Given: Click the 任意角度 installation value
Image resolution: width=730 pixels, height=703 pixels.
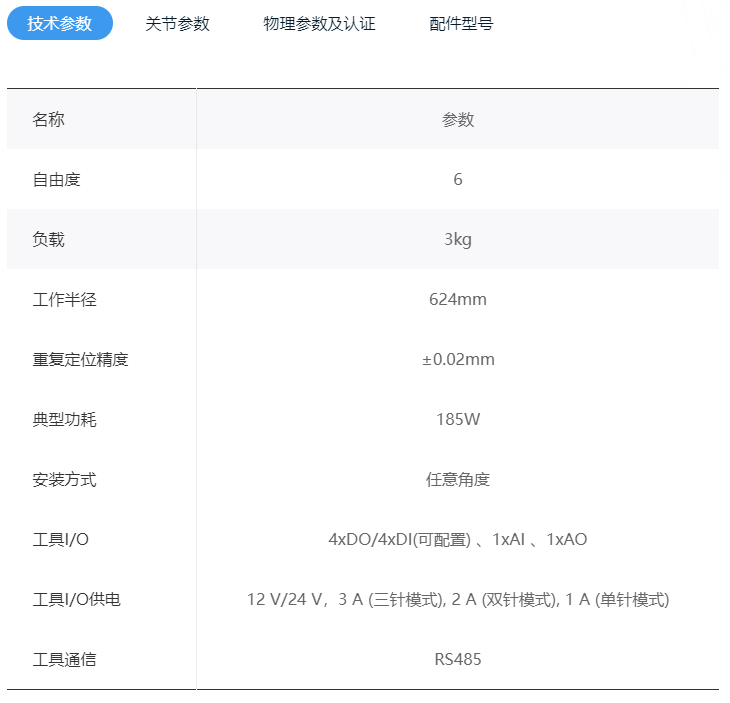Looking at the screenshot, I should click(458, 480).
